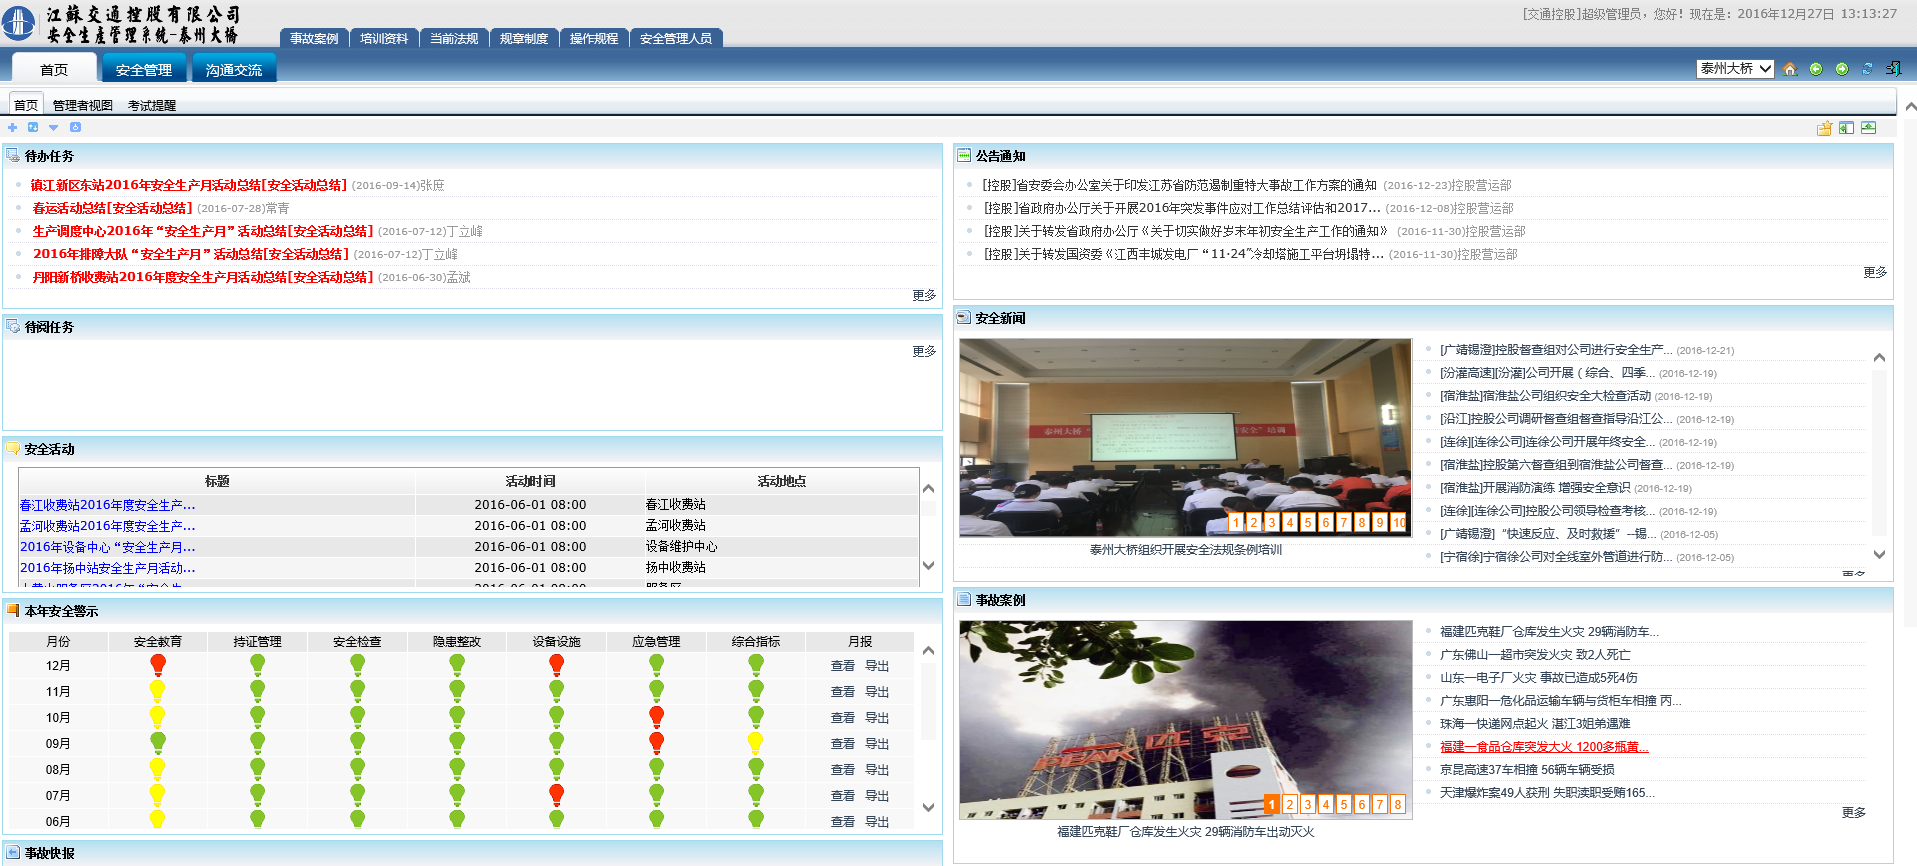Click the home icon in top-right toolbar

tap(1790, 69)
